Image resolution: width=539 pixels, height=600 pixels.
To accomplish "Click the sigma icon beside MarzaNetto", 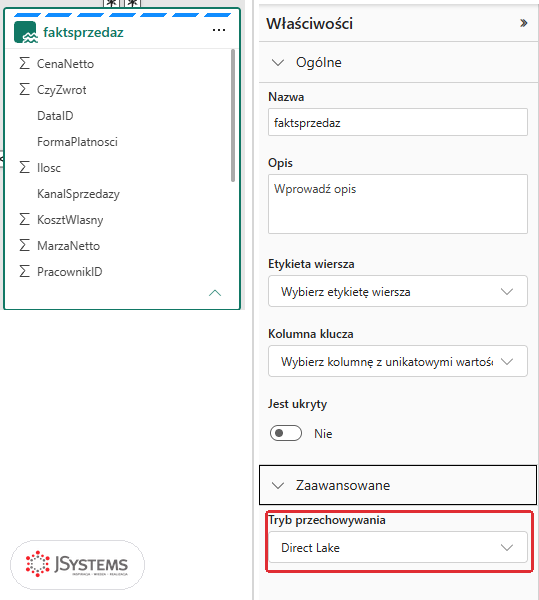I will point(24,245).
